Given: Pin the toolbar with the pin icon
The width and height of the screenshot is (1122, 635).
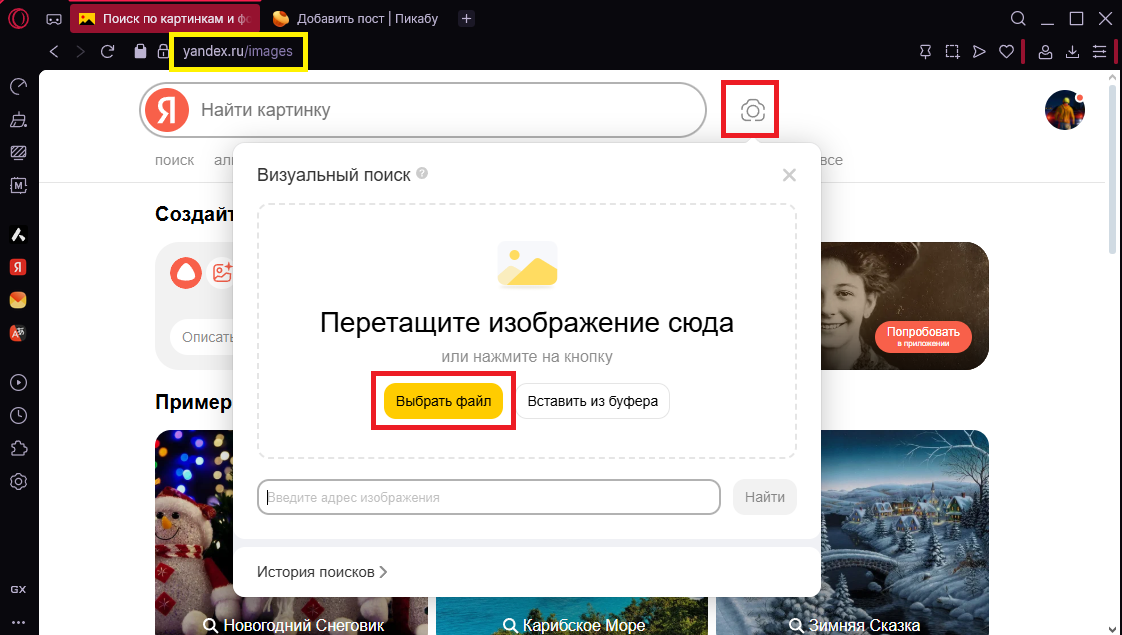Looking at the screenshot, I should point(925,51).
